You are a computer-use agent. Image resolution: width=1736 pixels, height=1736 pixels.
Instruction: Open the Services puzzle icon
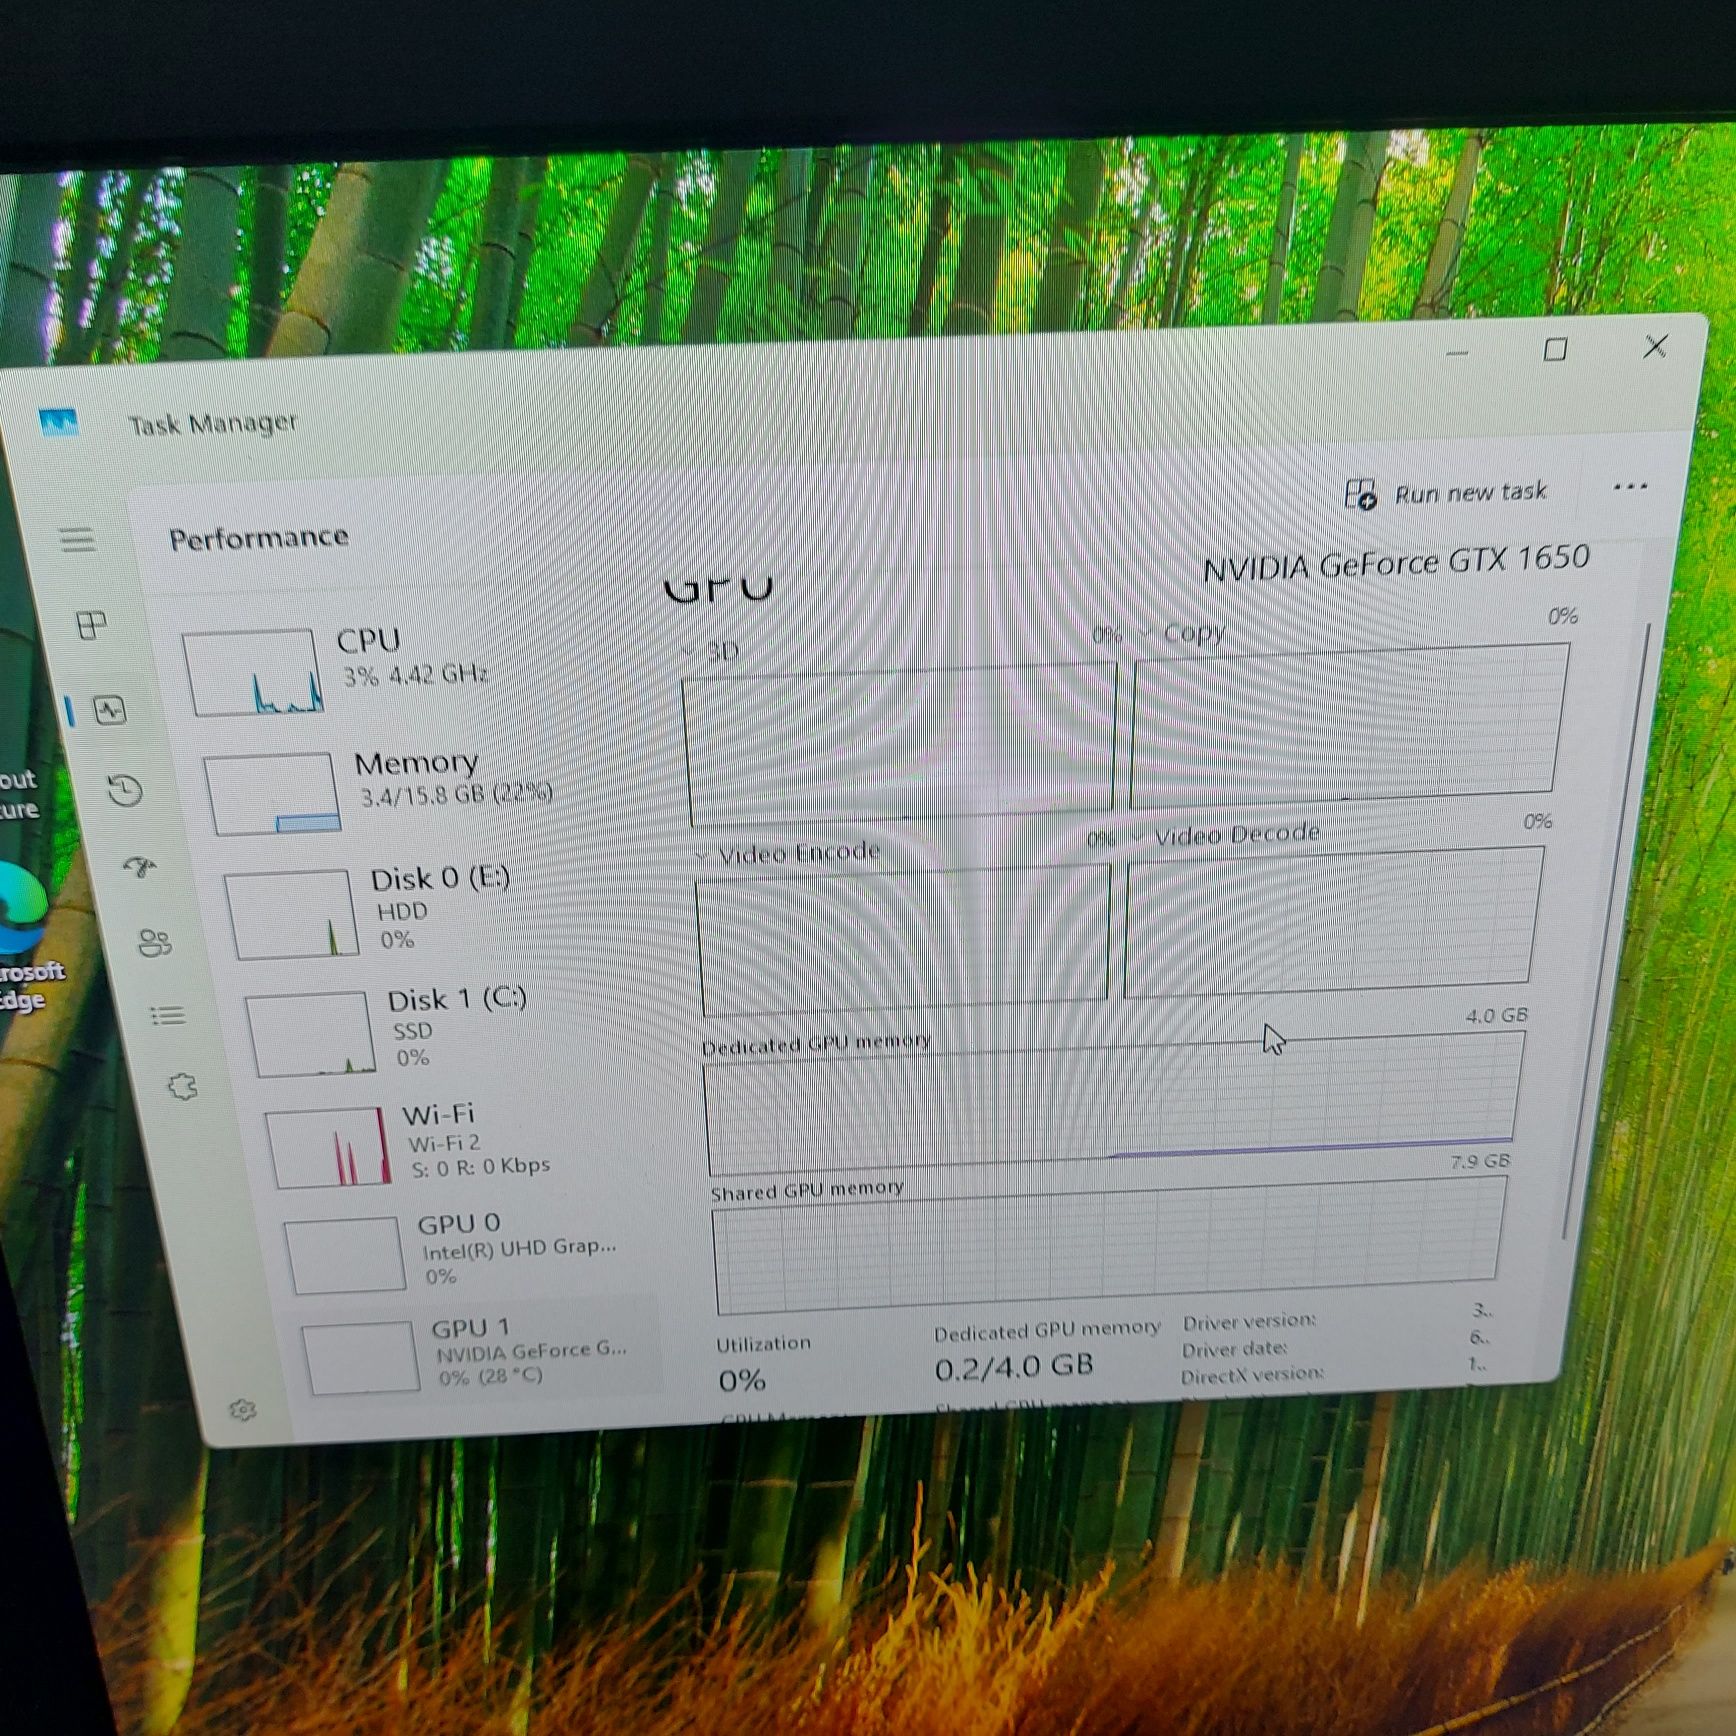click(x=182, y=1086)
